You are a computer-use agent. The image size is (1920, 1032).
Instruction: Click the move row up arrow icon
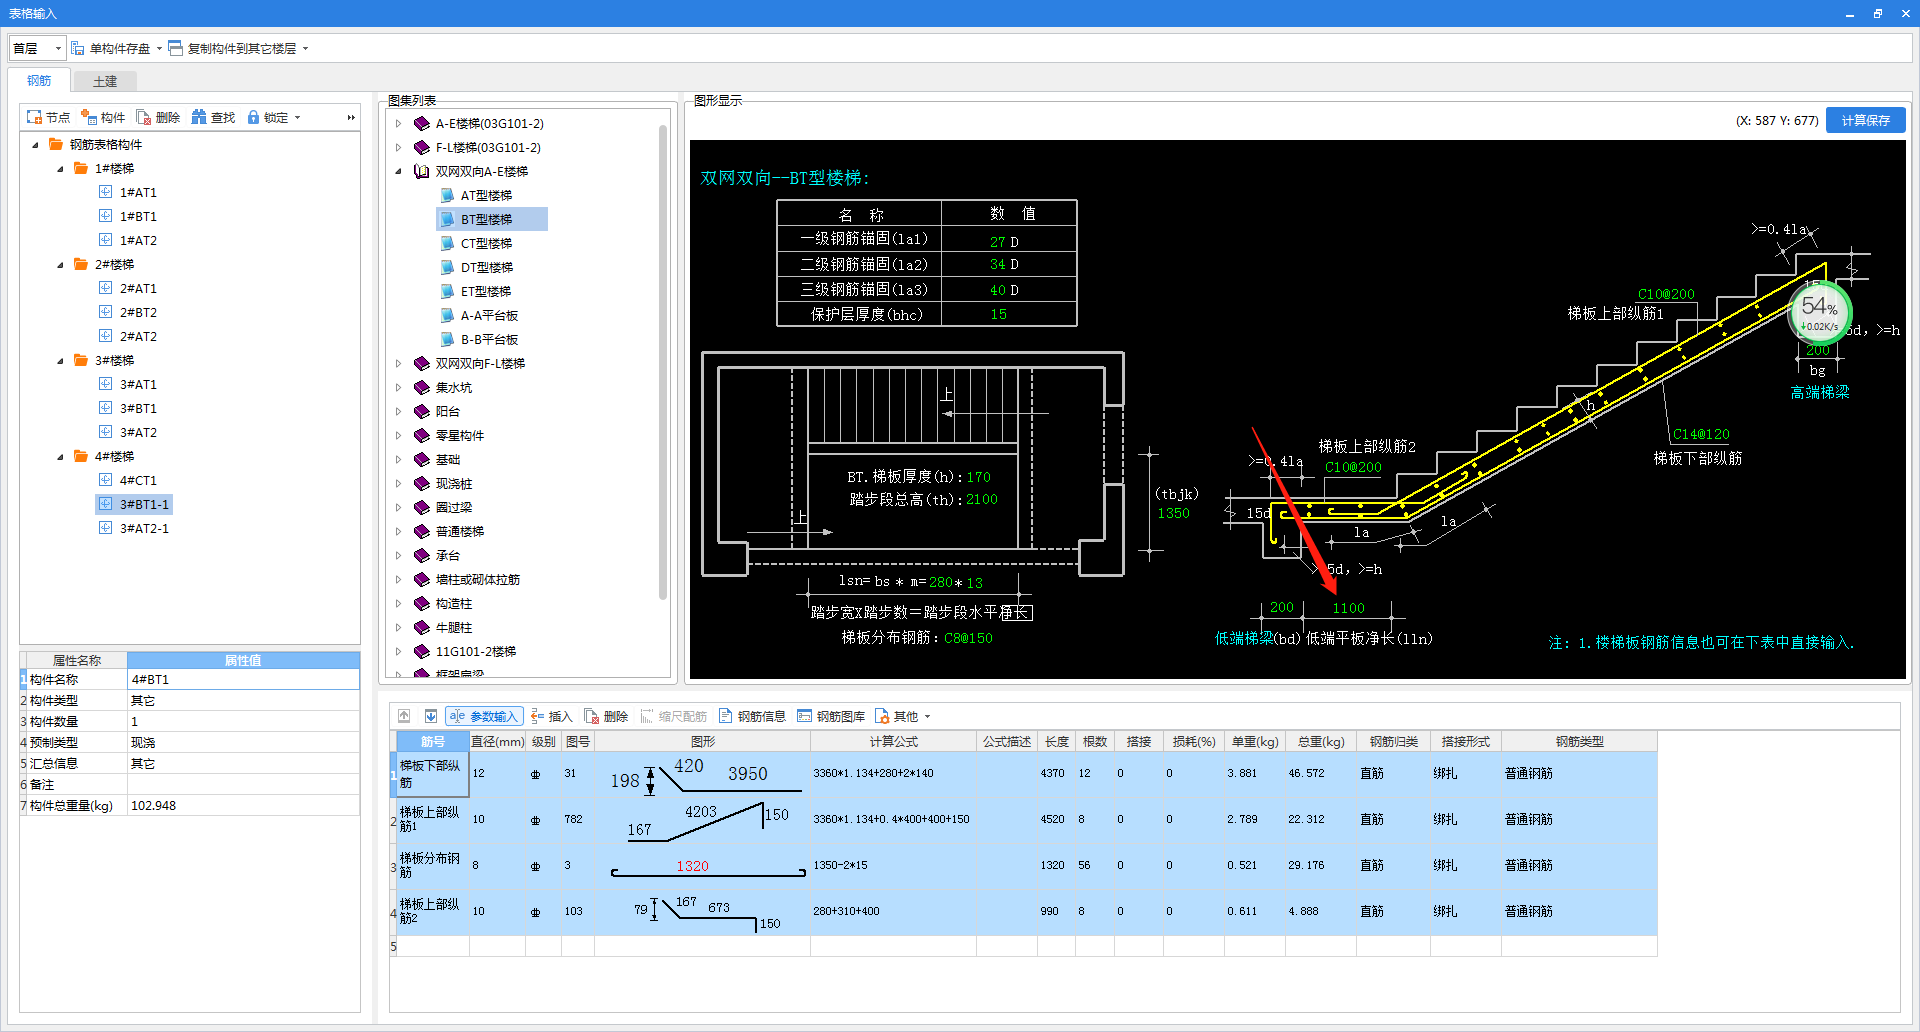tap(404, 716)
